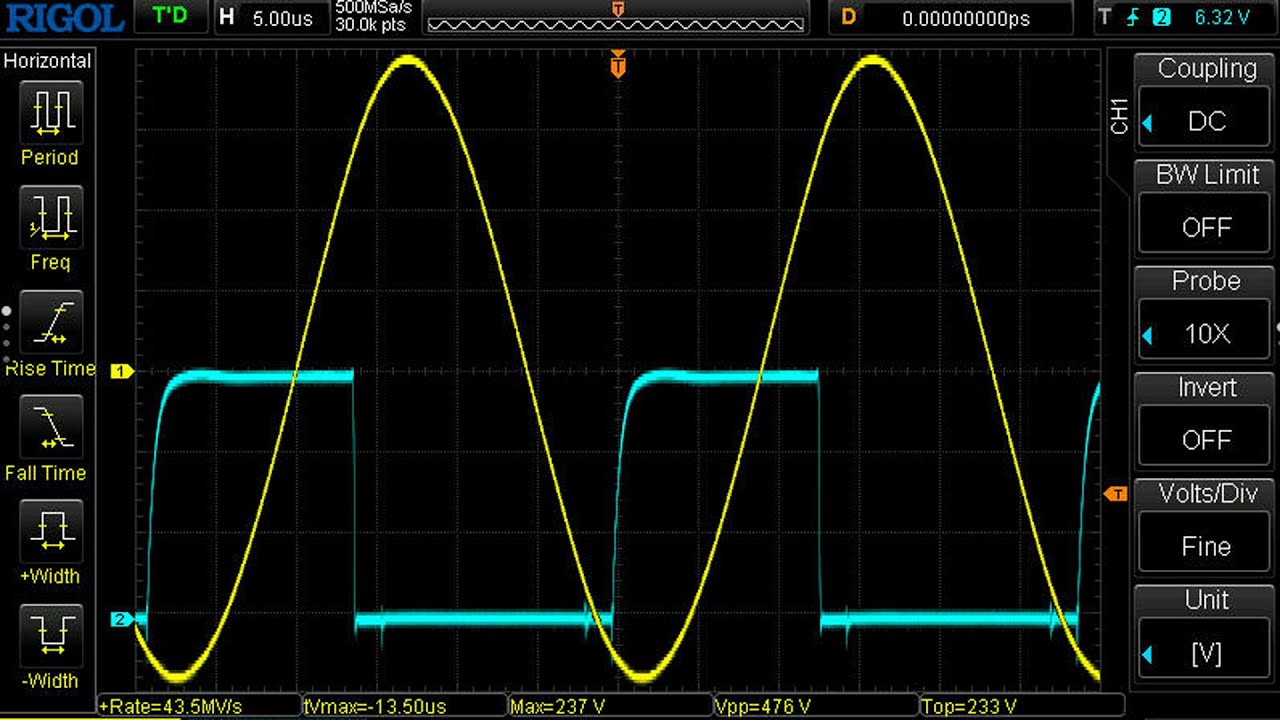1280x720 pixels.
Task: Click the 6.32 V trigger level readout
Action: pos(1221,17)
